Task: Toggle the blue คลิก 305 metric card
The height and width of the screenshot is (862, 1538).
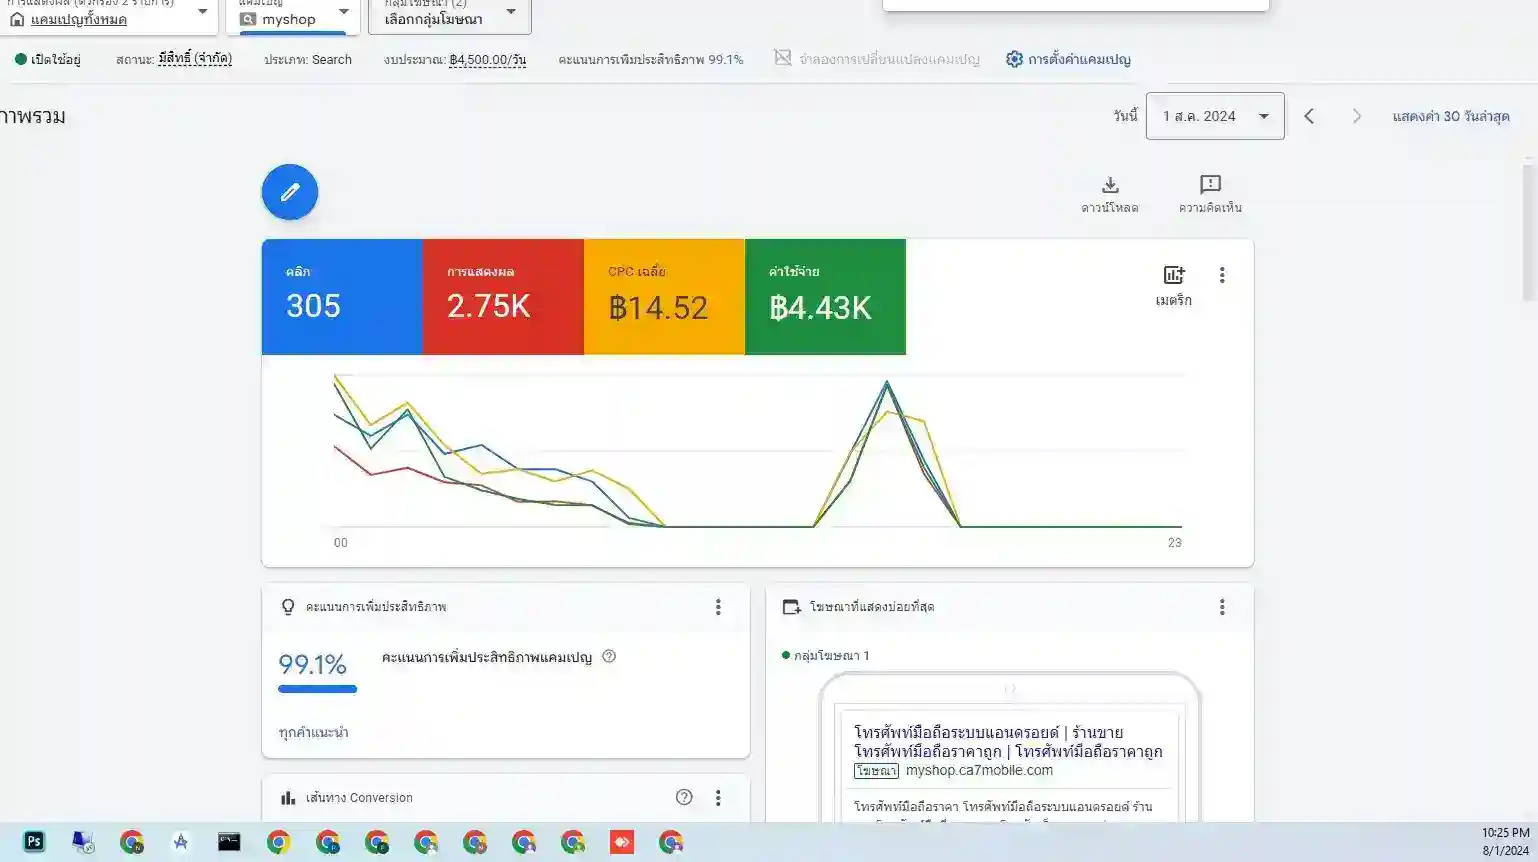Action: 341,296
